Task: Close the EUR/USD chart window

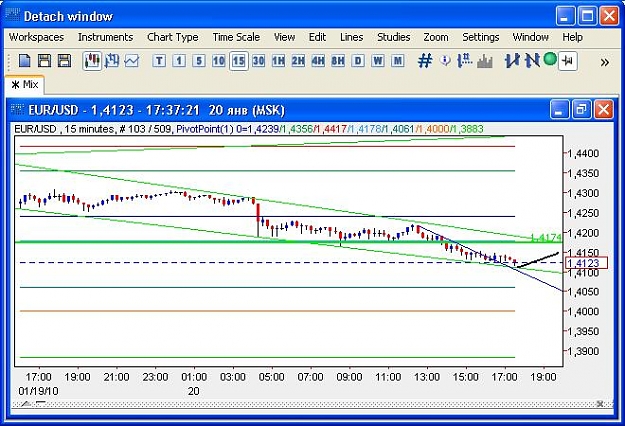Action: (x=603, y=110)
